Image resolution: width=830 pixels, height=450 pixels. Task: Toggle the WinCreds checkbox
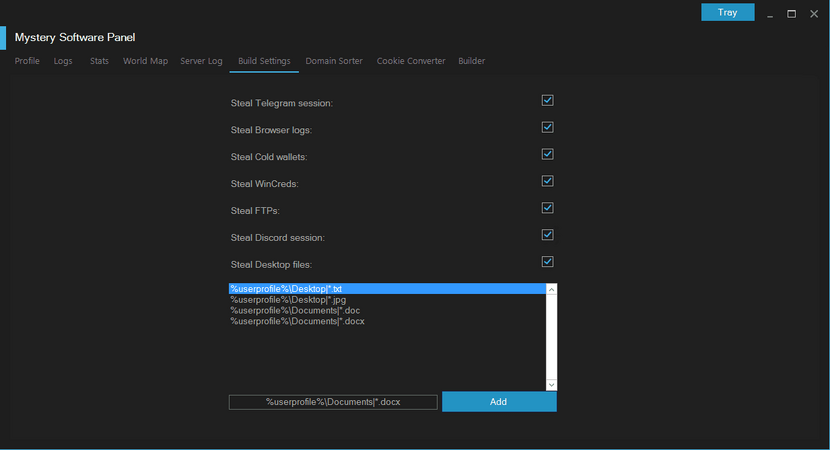coord(547,181)
